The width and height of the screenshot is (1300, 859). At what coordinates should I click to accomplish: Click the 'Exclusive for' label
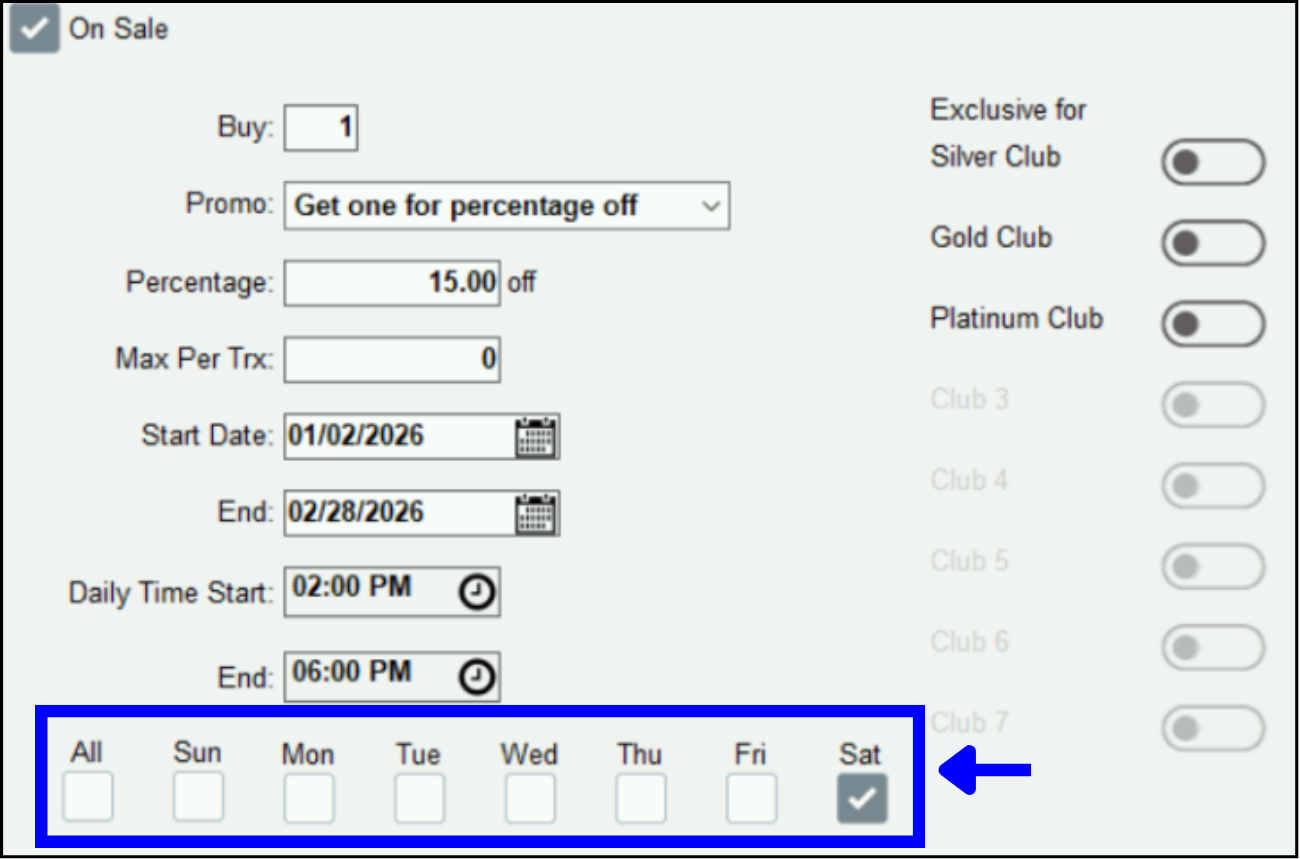[x=1008, y=109]
